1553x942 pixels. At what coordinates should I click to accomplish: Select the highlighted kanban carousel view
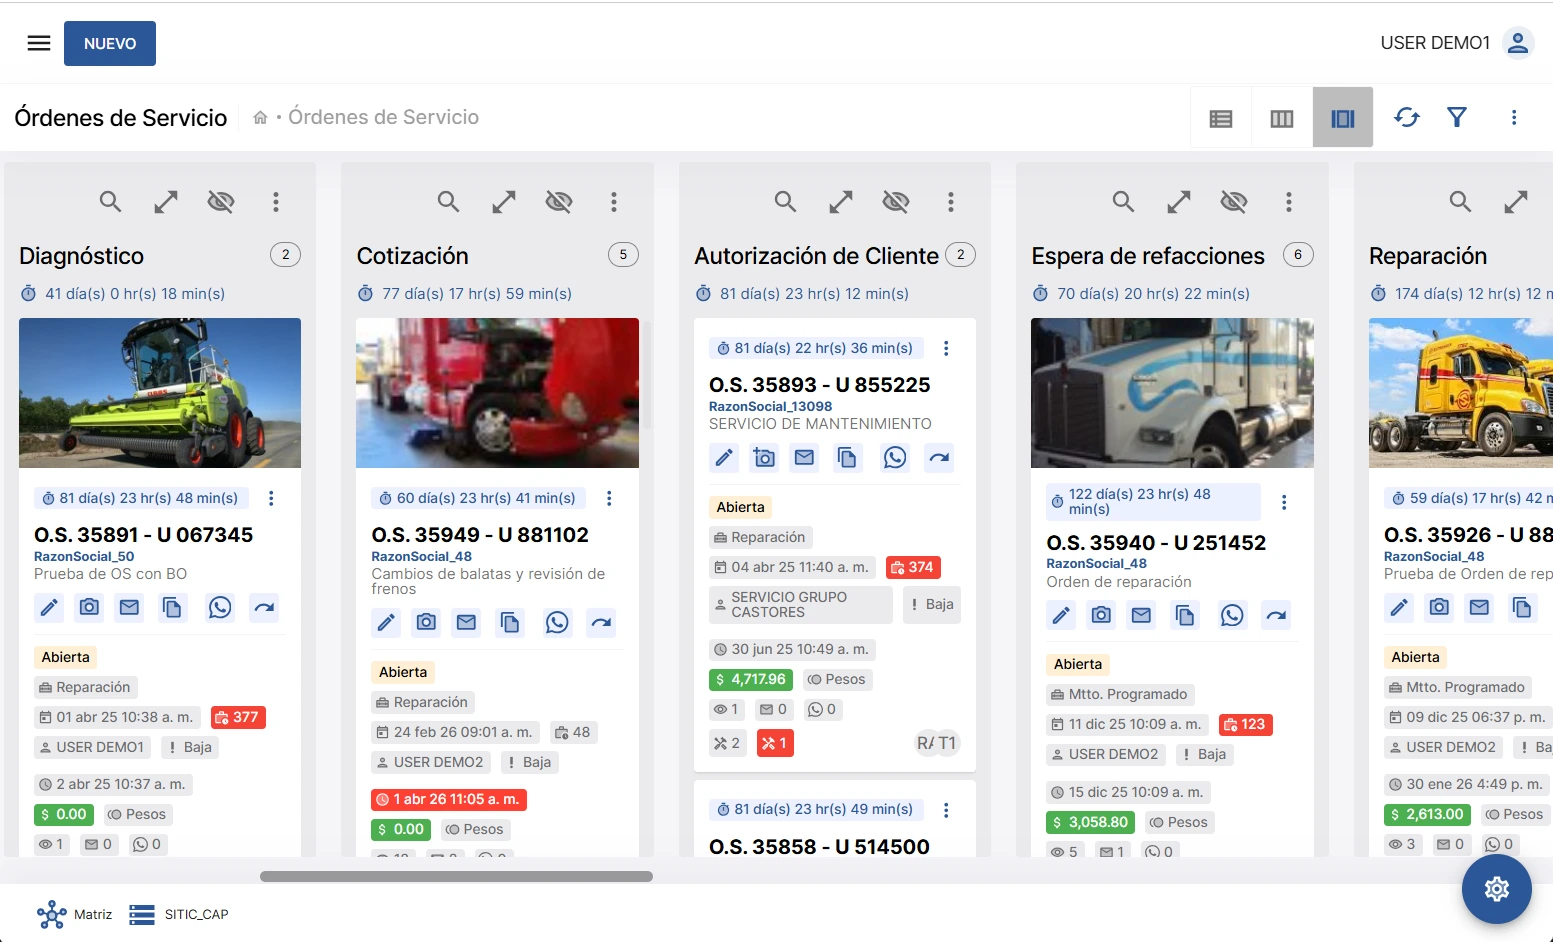[1343, 118]
